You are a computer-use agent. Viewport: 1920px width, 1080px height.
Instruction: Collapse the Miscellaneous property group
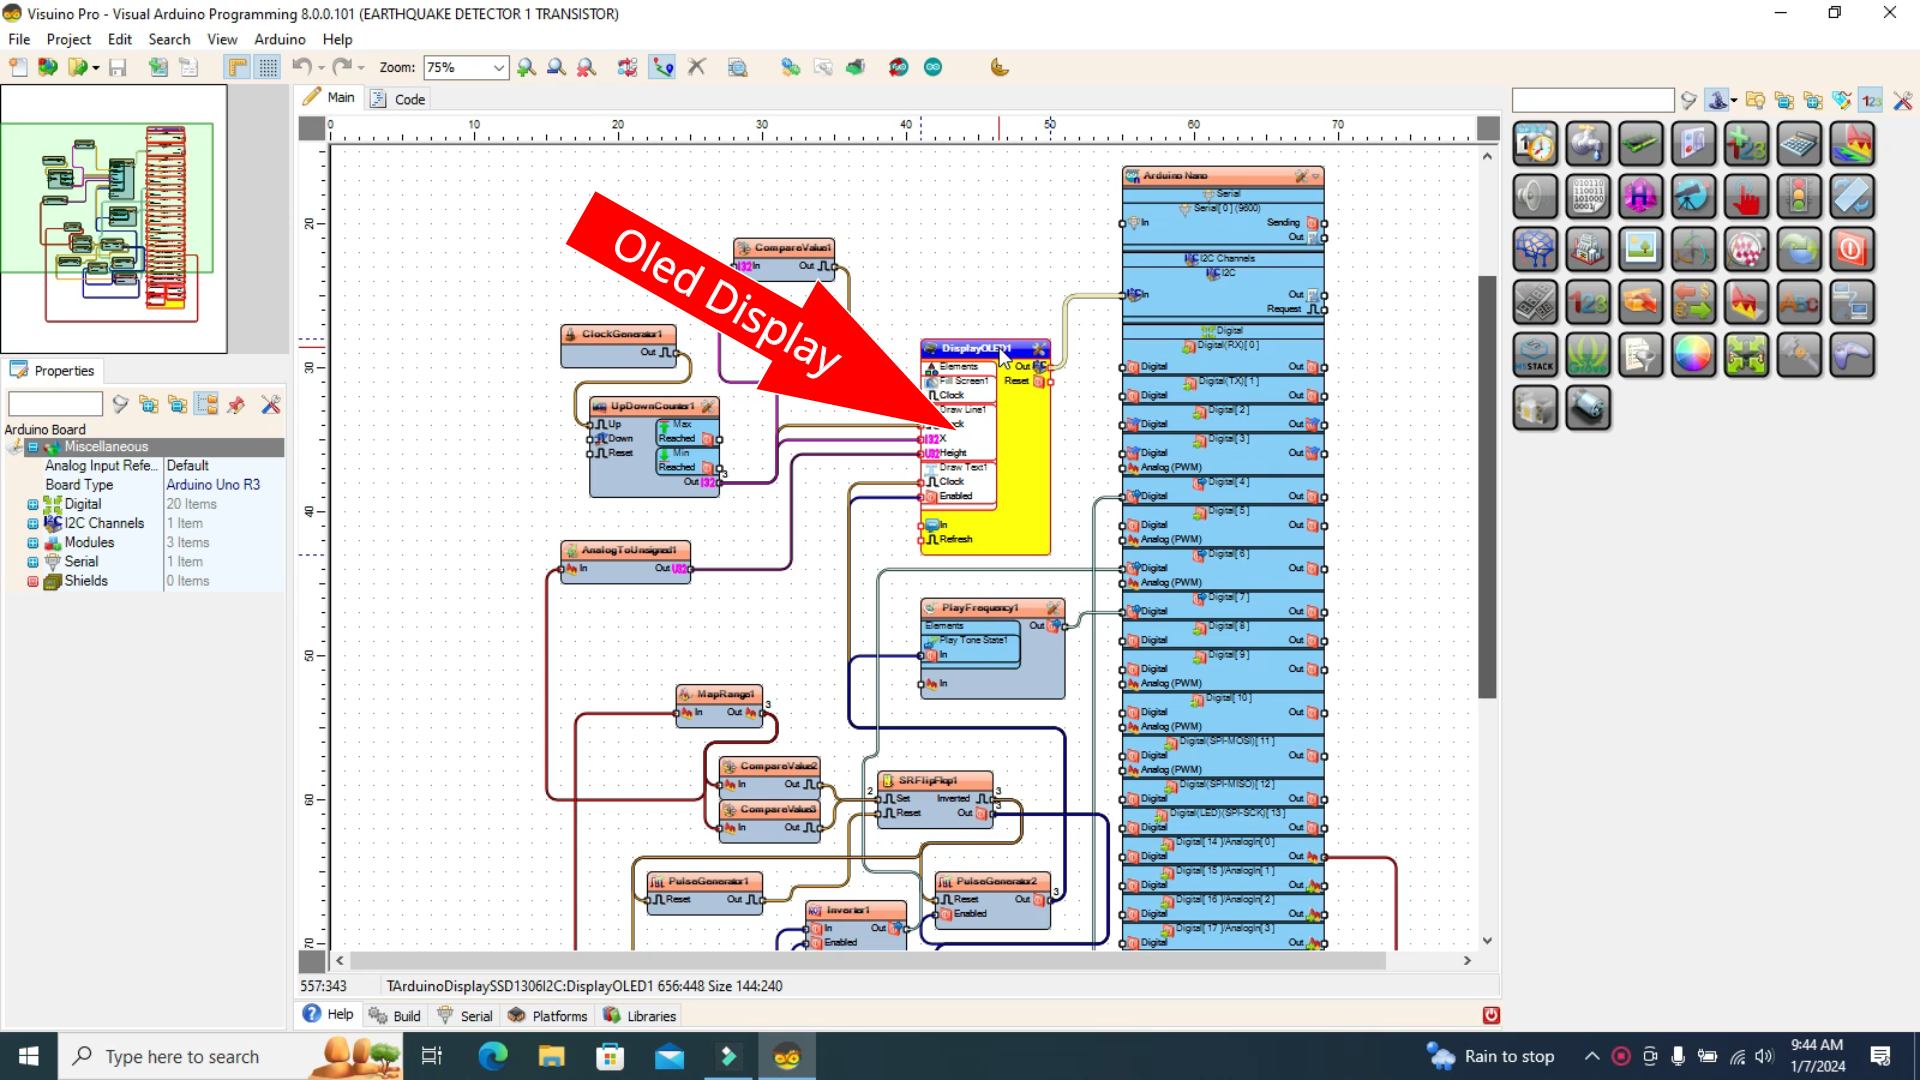(32, 447)
